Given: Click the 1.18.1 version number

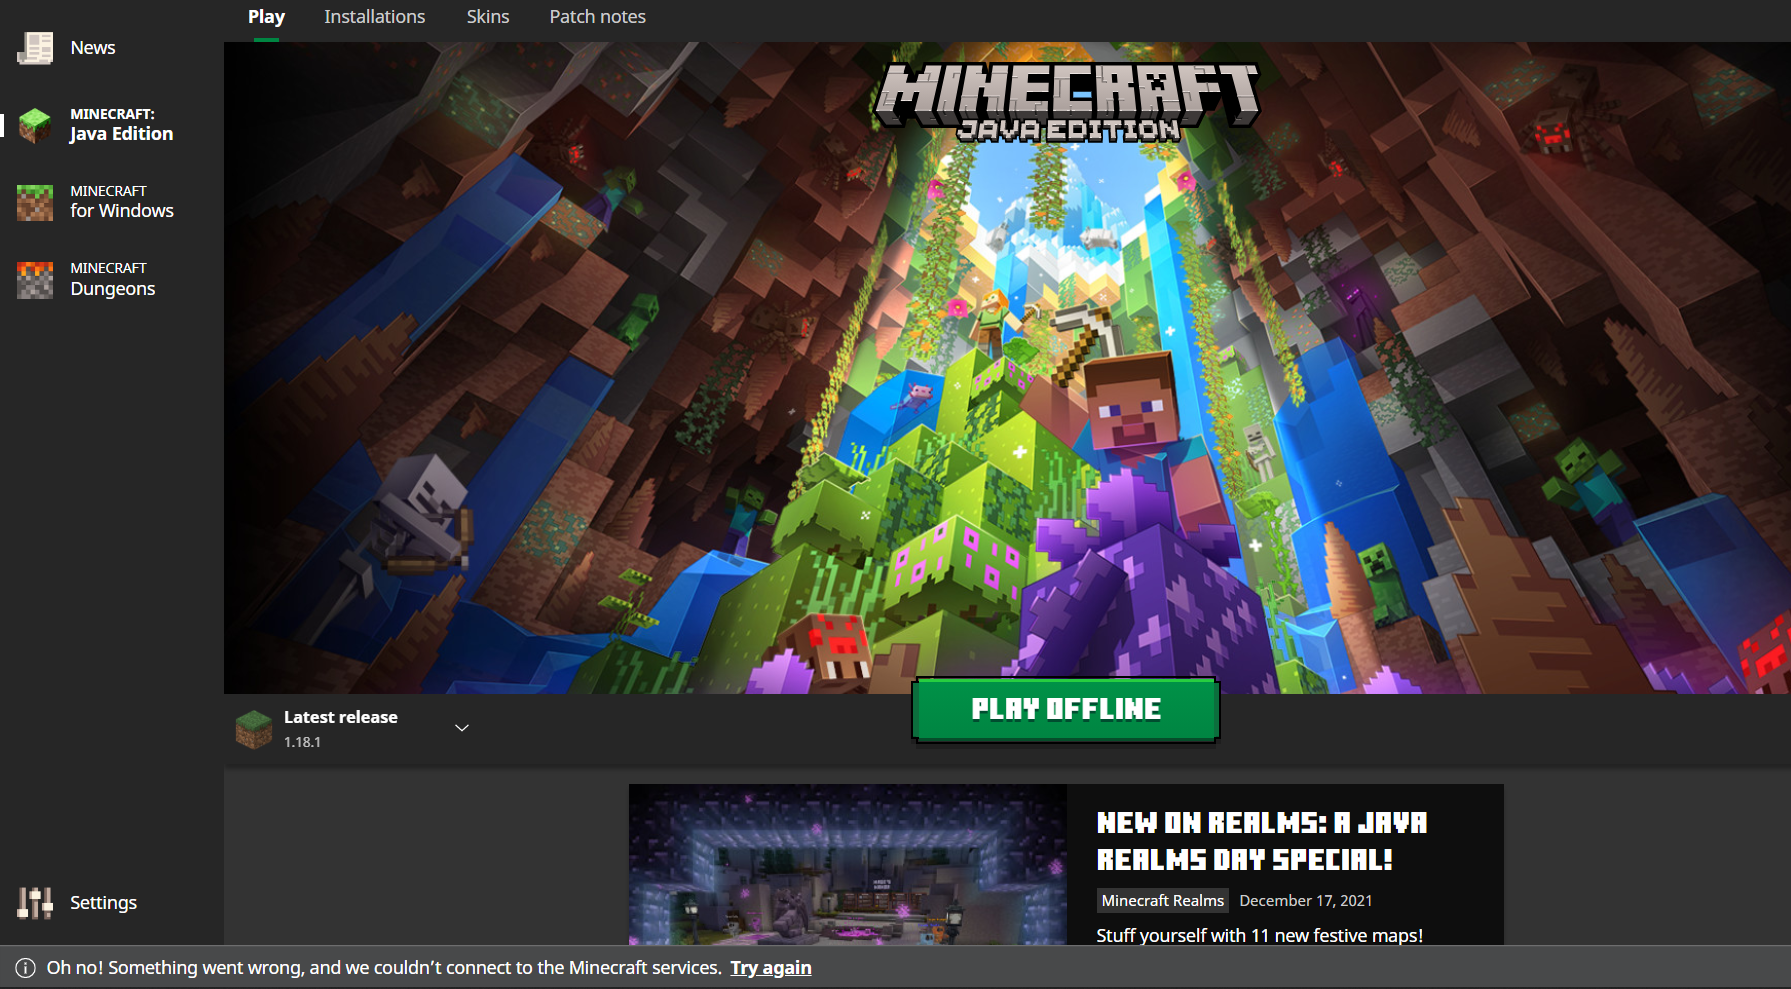Looking at the screenshot, I should (x=302, y=742).
